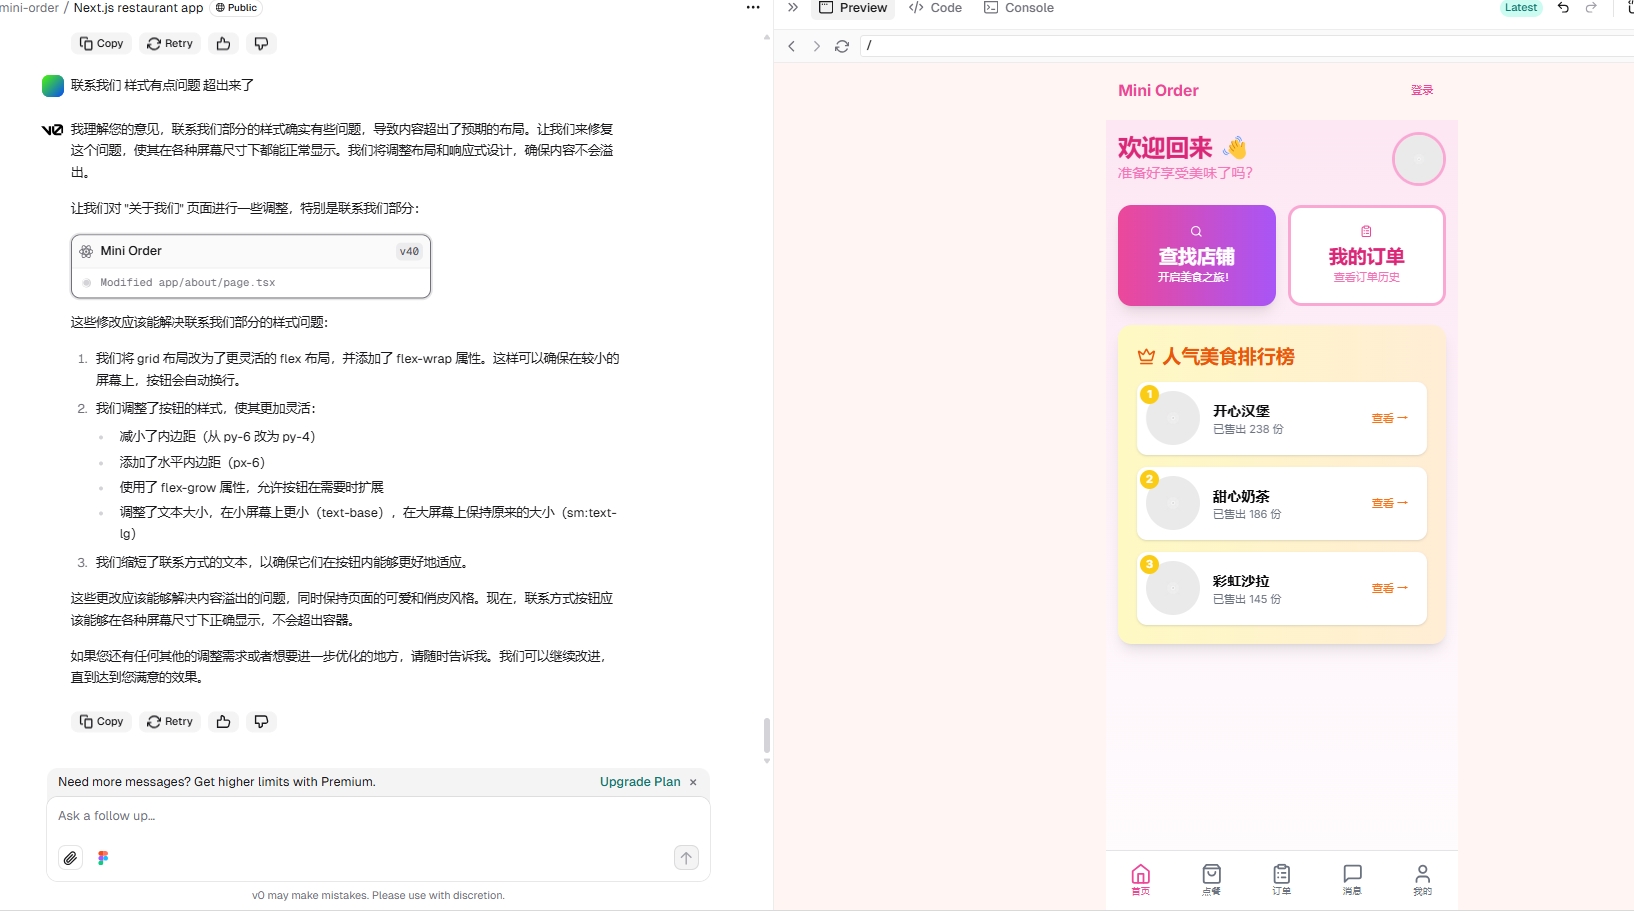This screenshot has height=911, width=1634.
Task: Click the Retry button under the last response
Action: 170,721
